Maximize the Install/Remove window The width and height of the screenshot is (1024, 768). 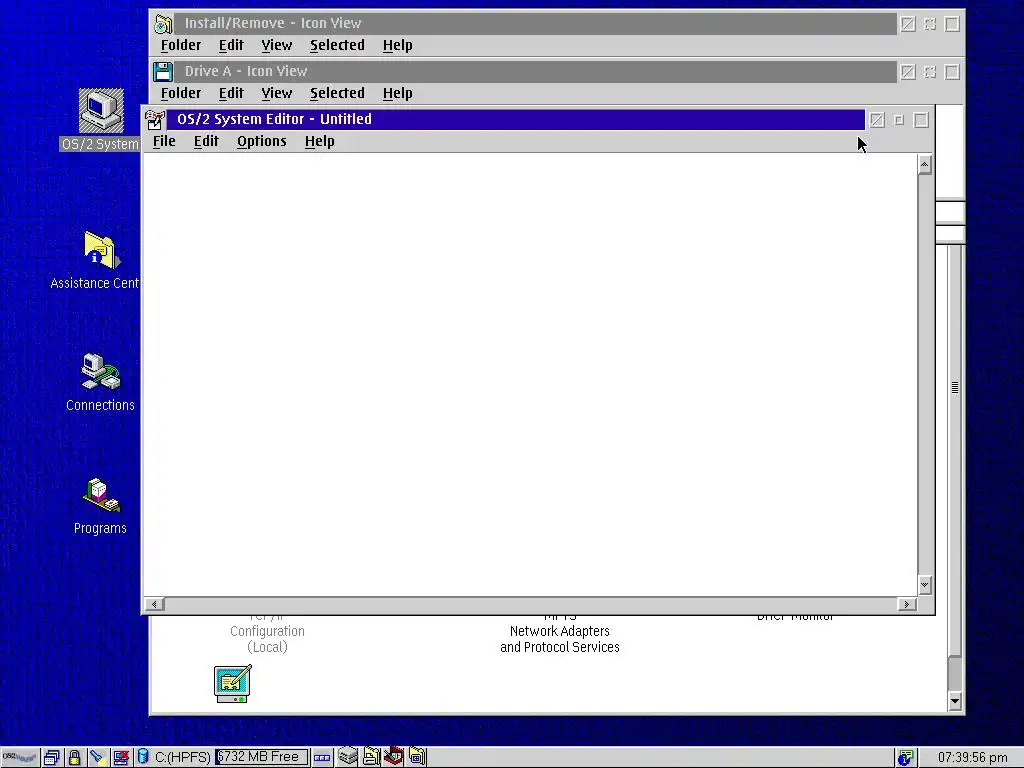(952, 24)
